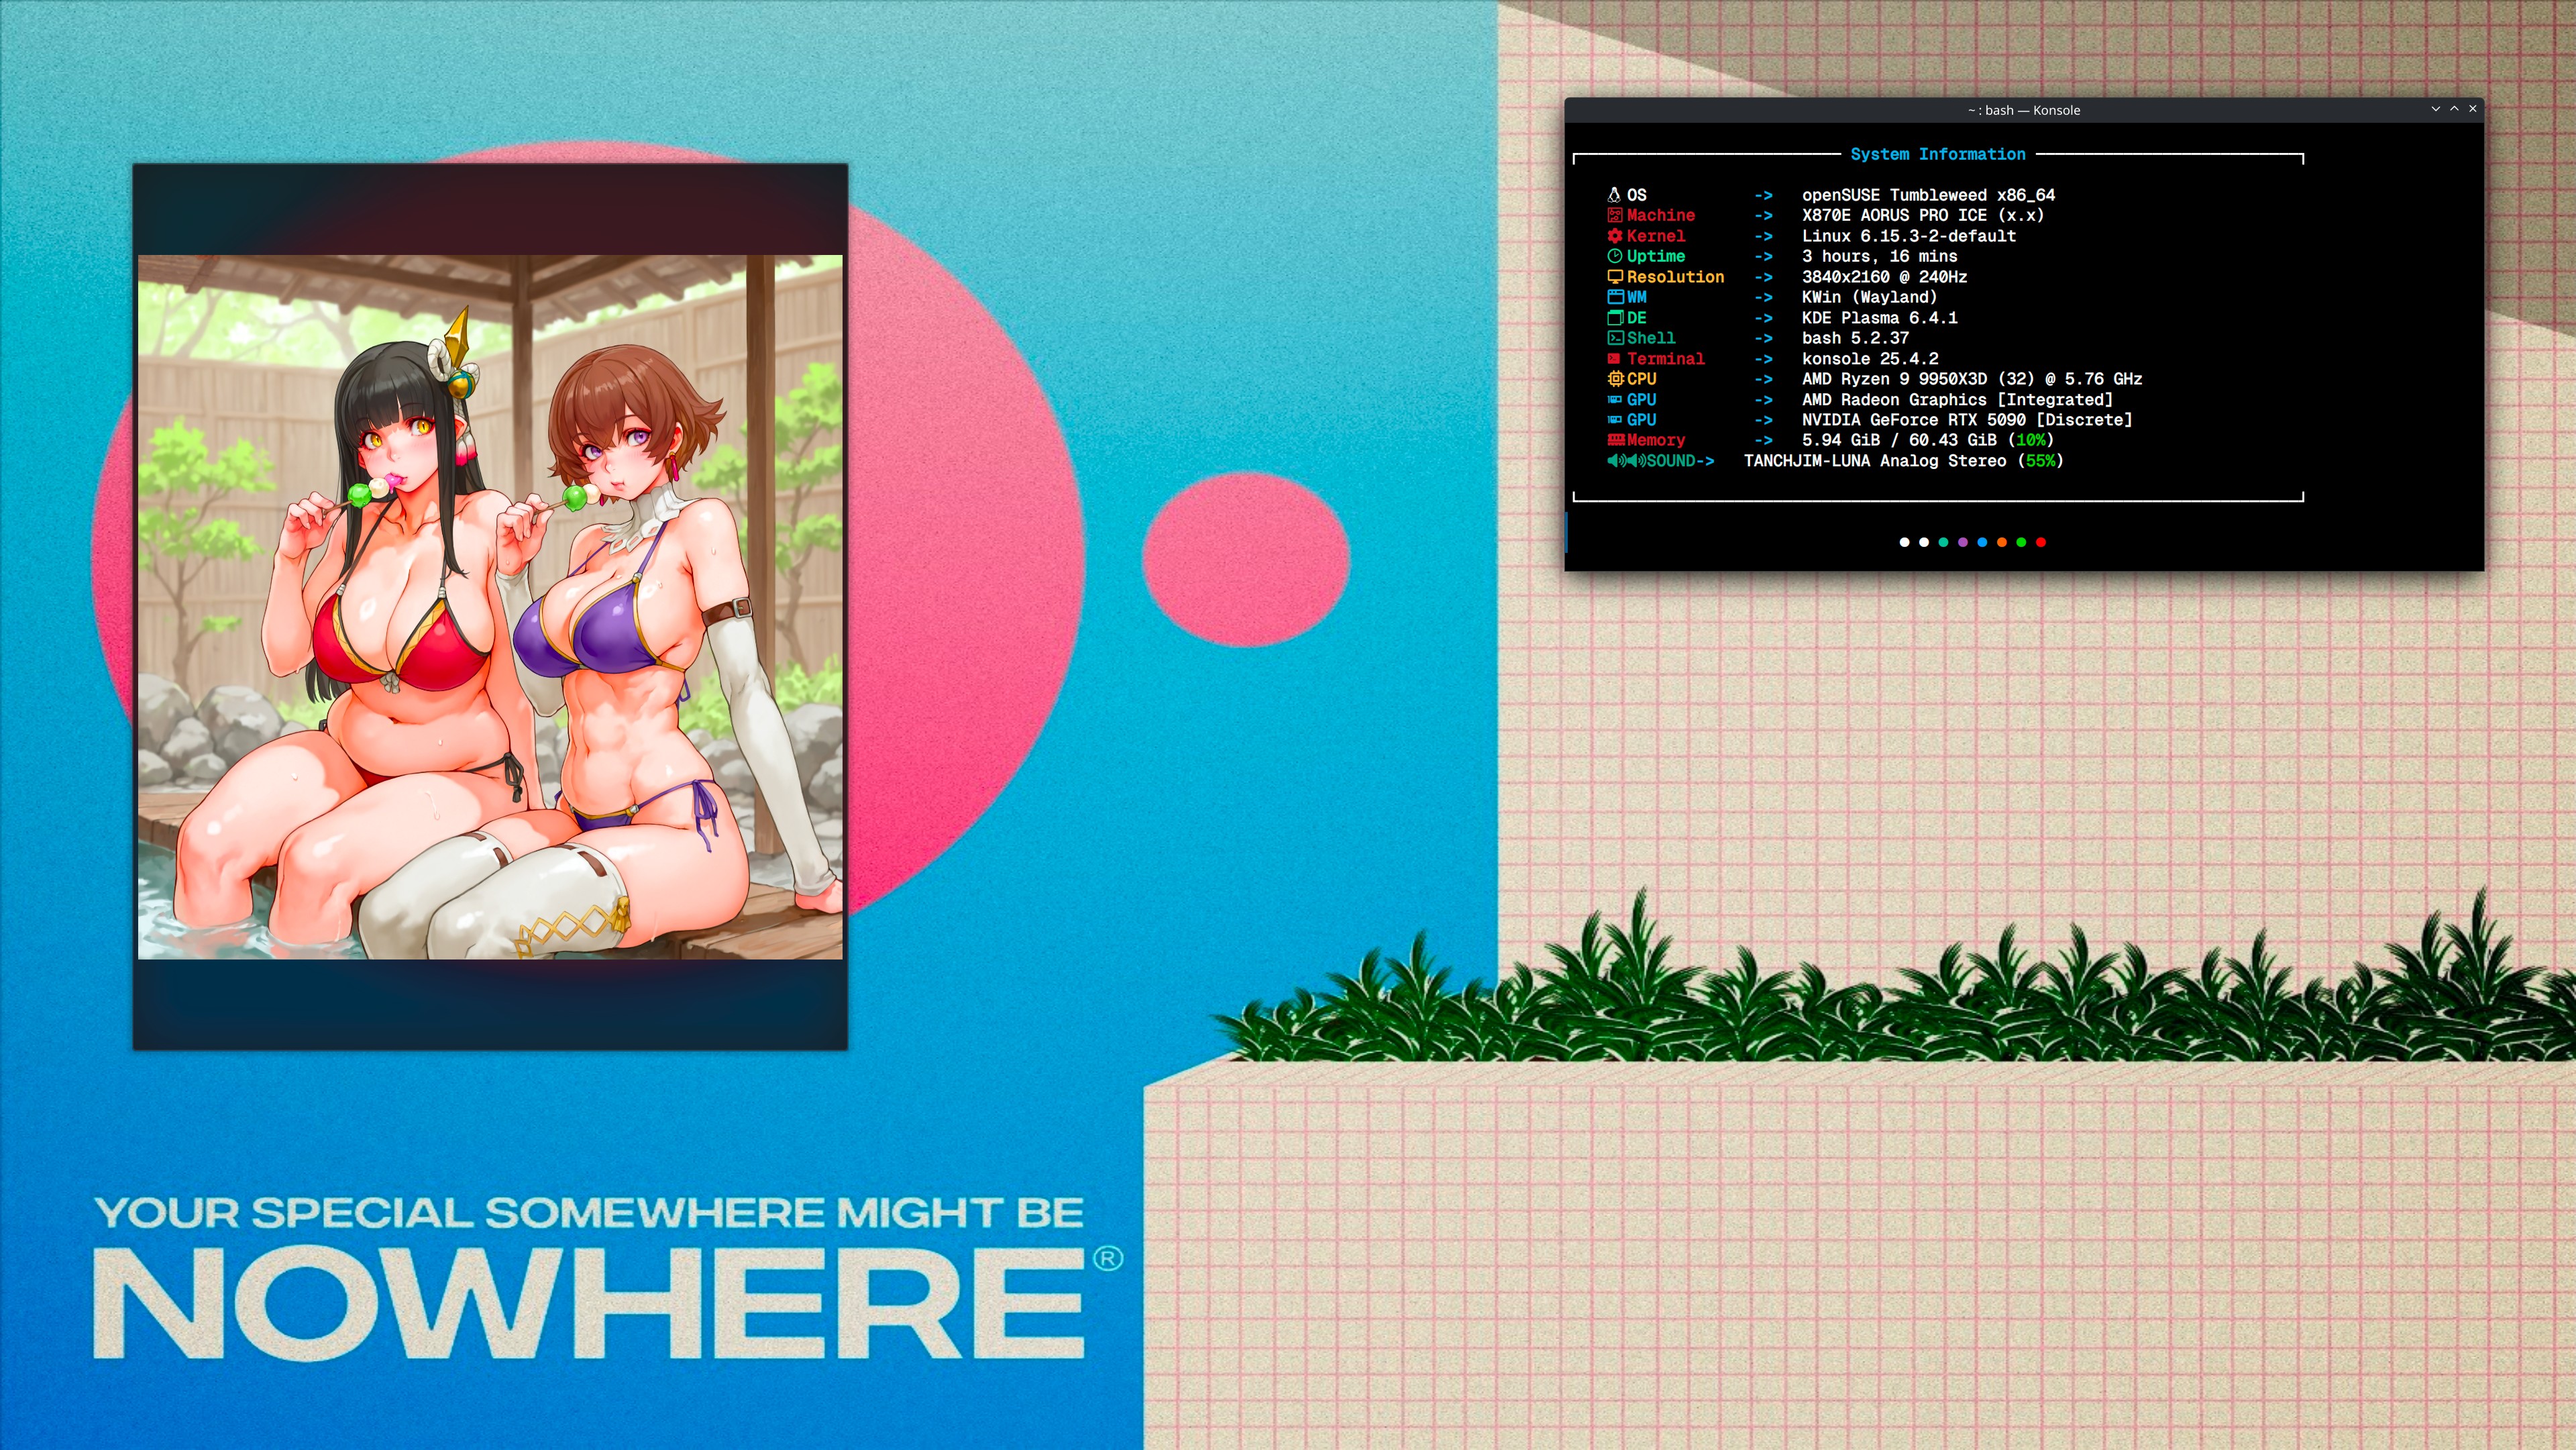Image resolution: width=2576 pixels, height=1450 pixels.
Task: Click the 'Terminal' label in Konsole
Action: coord(1665,359)
